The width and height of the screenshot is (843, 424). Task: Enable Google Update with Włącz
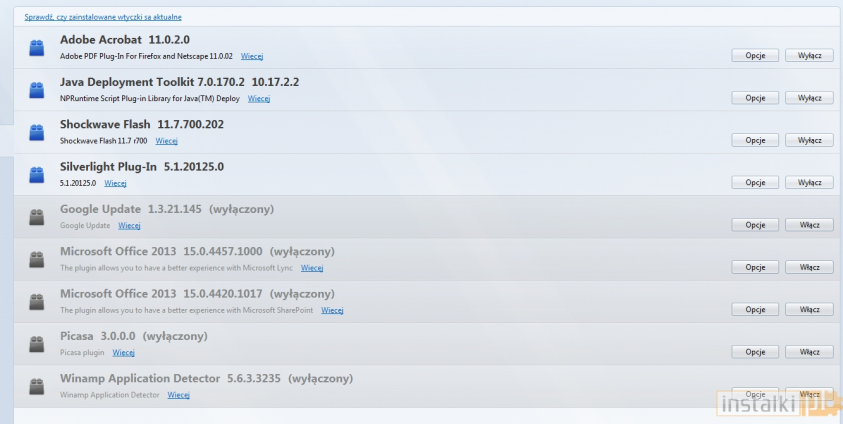809,225
